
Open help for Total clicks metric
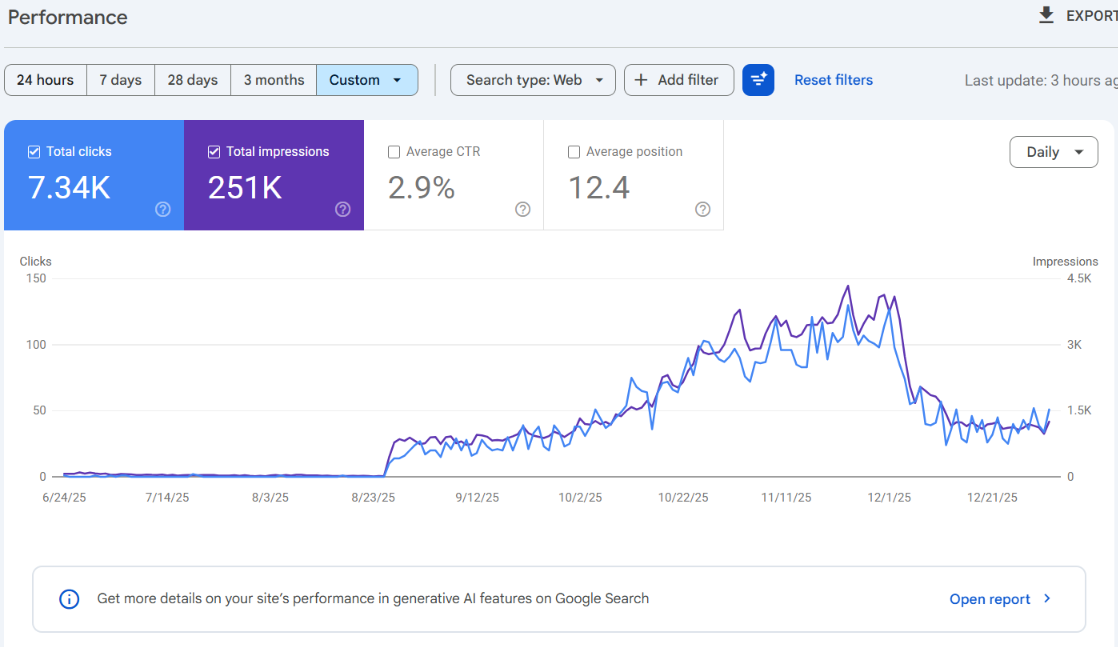click(163, 209)
